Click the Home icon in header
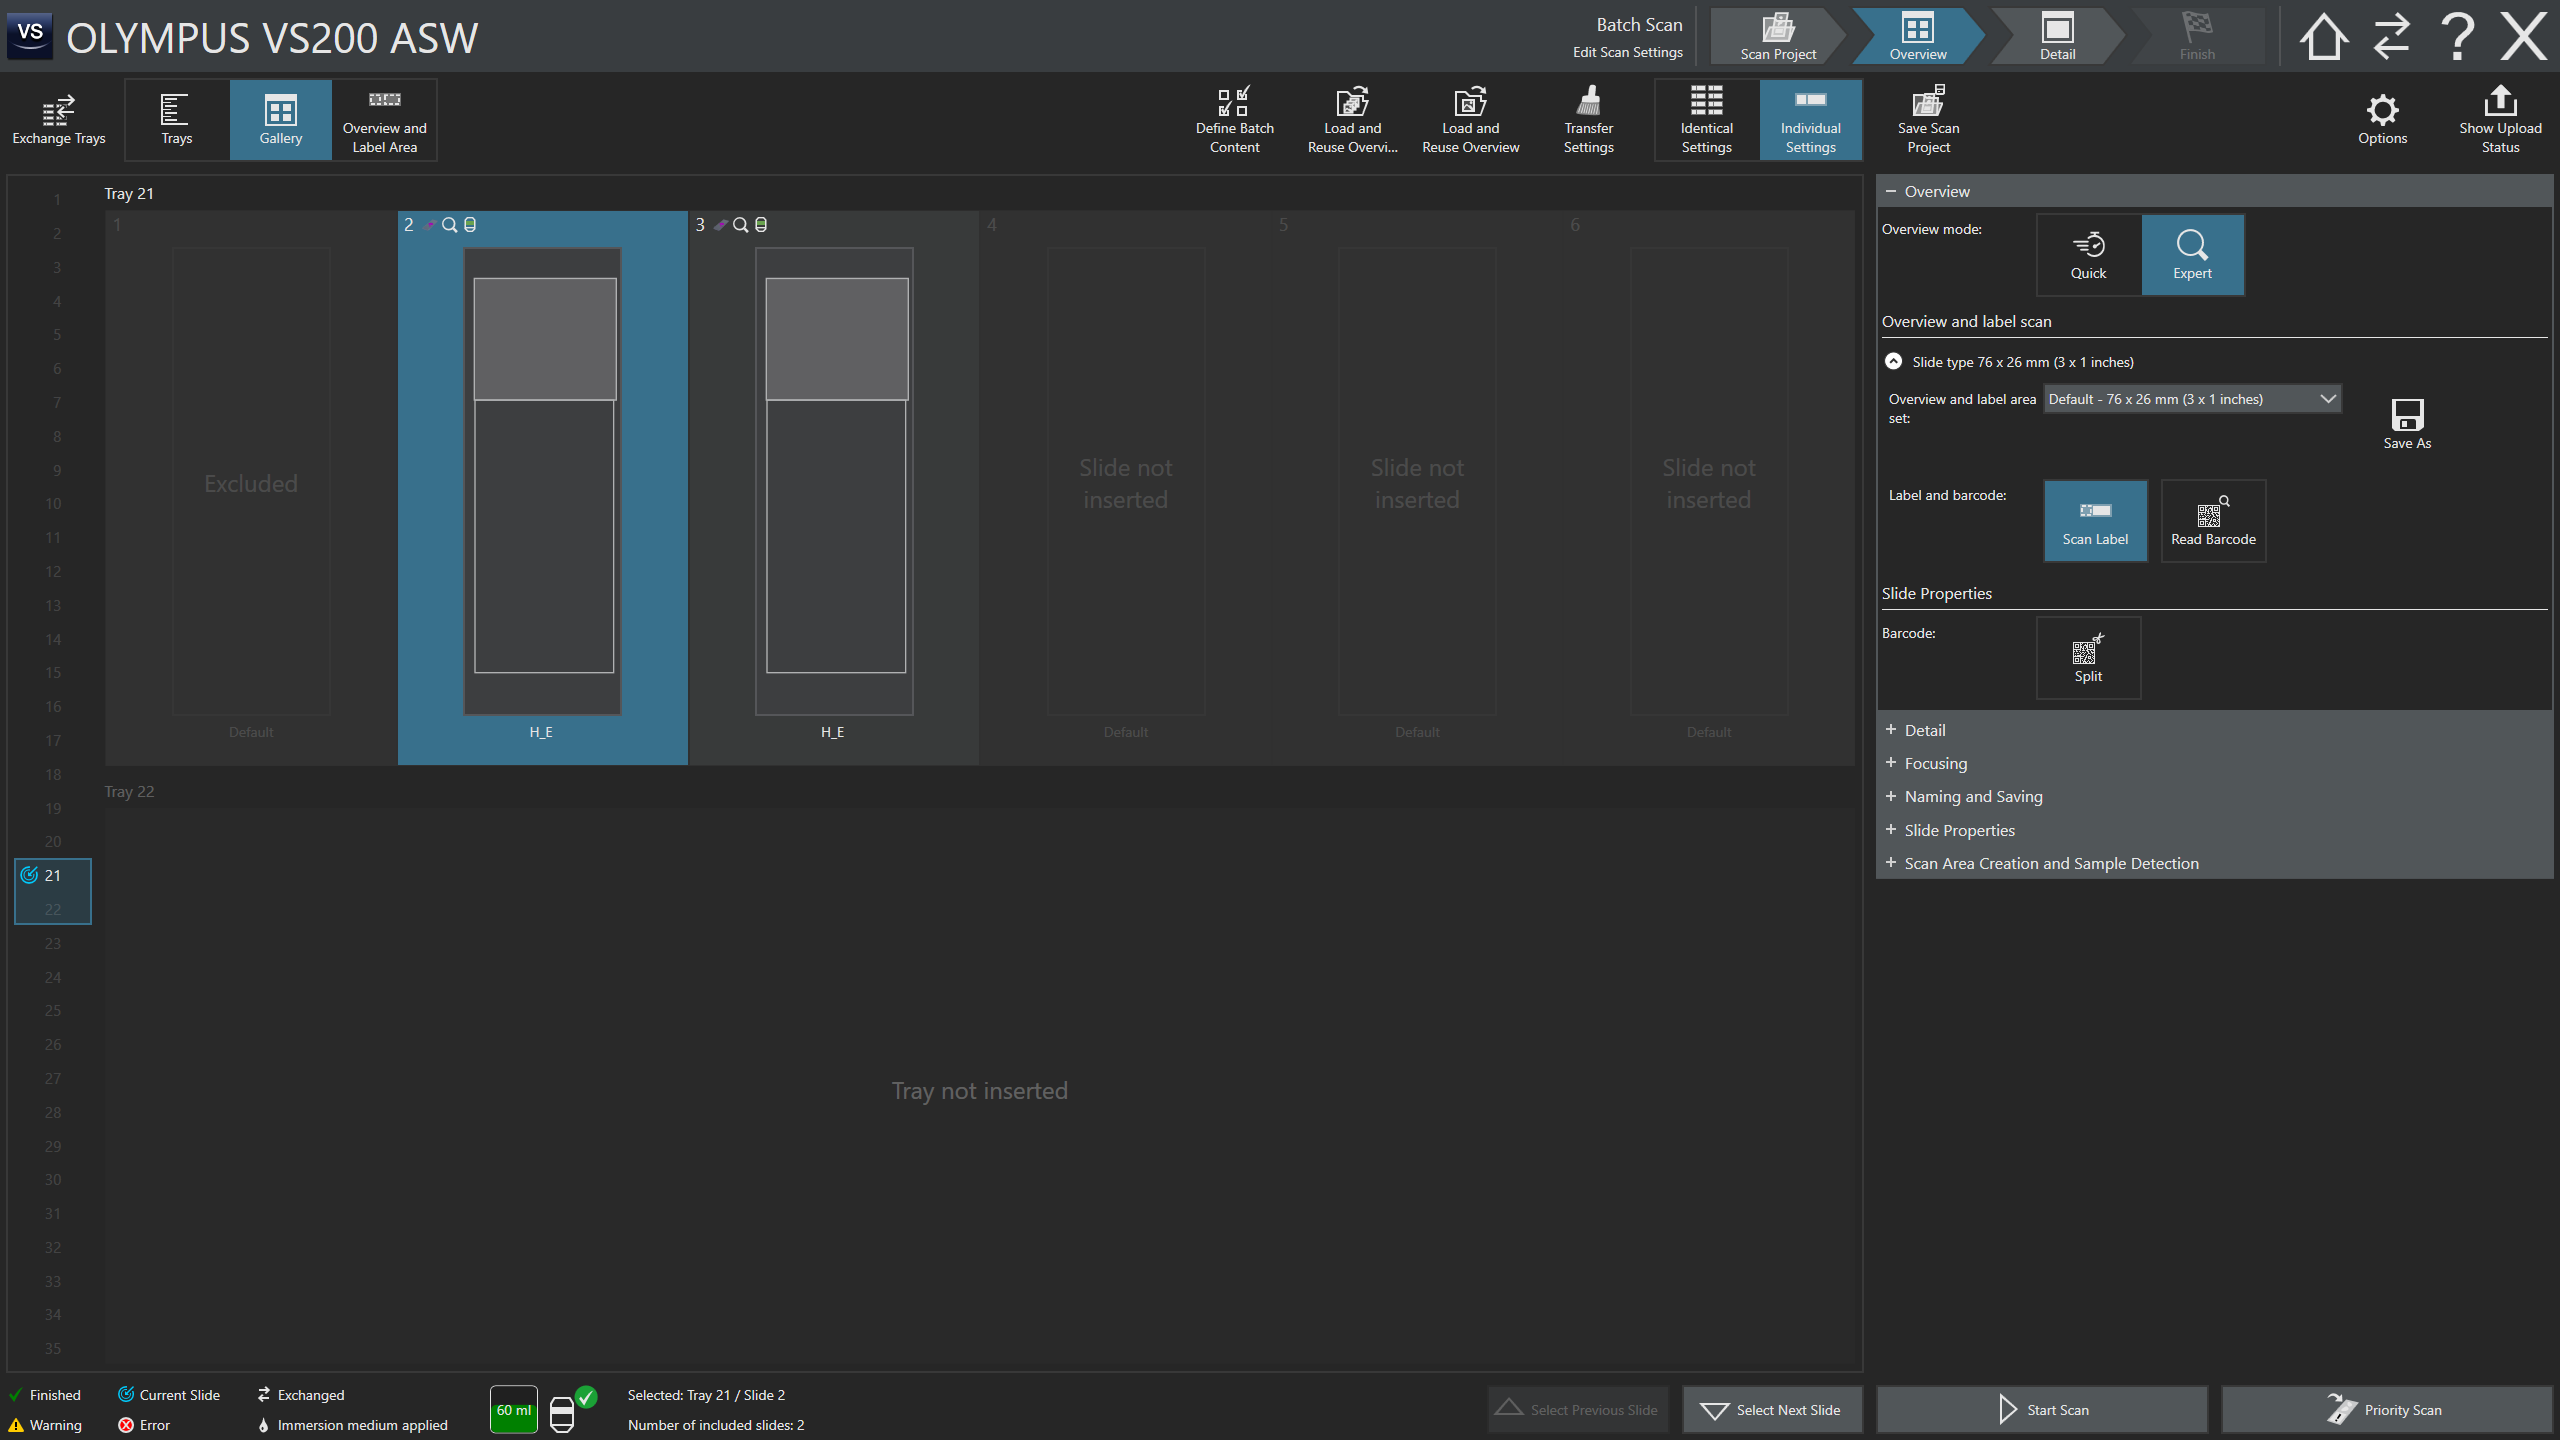 (x=2323, y=37)
